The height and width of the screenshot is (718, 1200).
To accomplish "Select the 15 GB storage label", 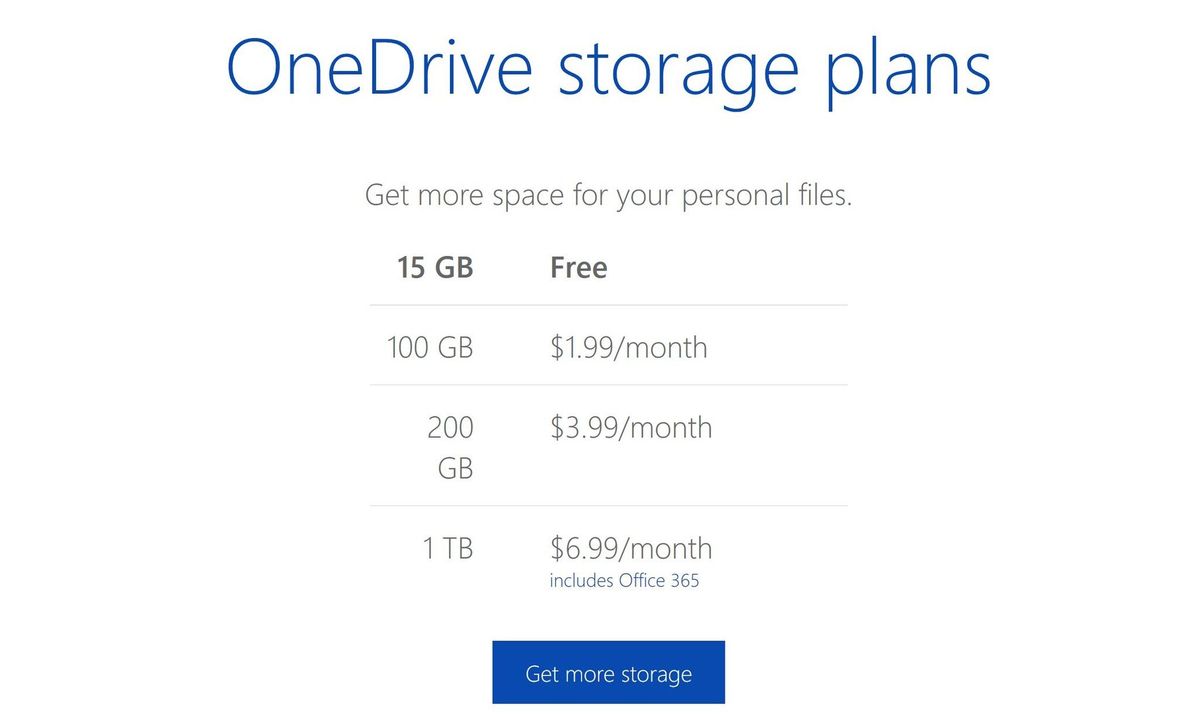I will 436,267.
